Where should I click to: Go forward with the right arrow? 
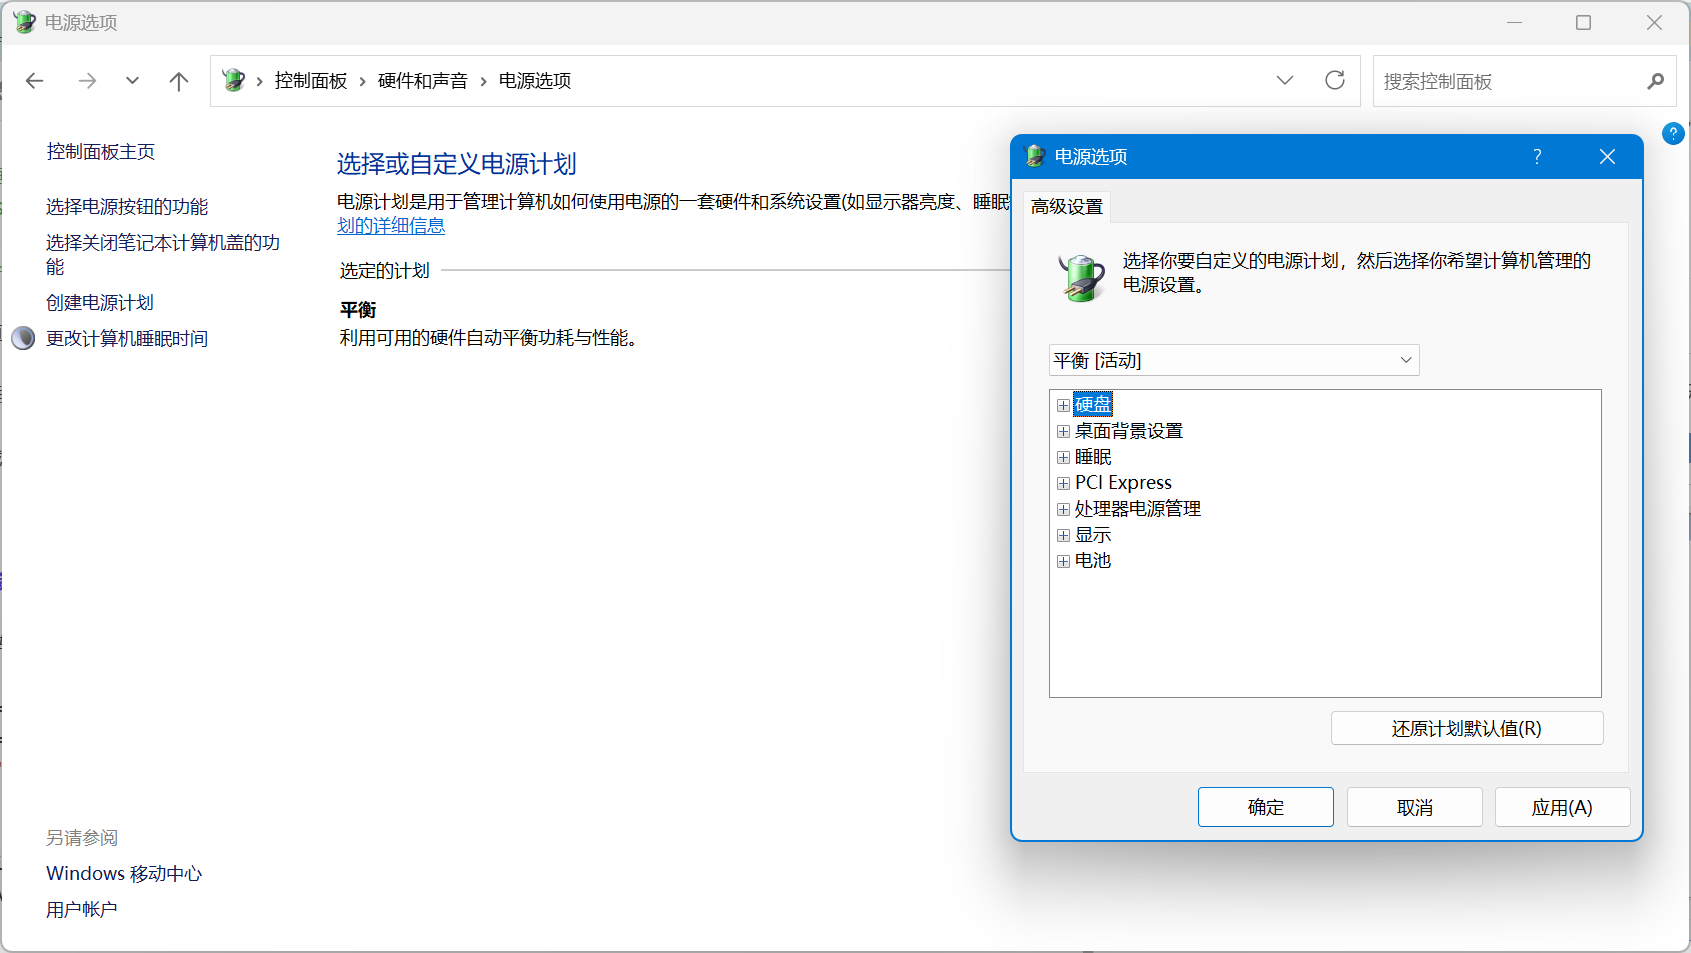(x=88, y=81)
